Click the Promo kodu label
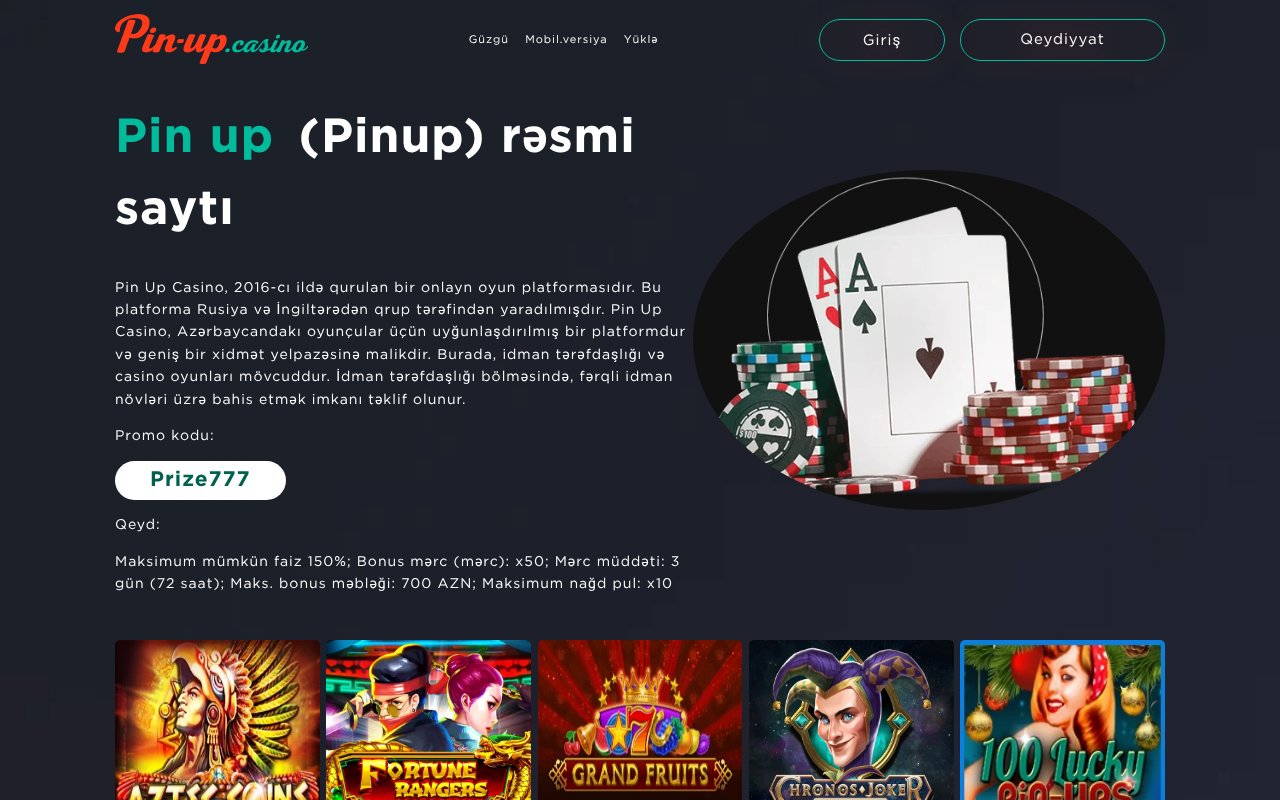 [165, 435]
